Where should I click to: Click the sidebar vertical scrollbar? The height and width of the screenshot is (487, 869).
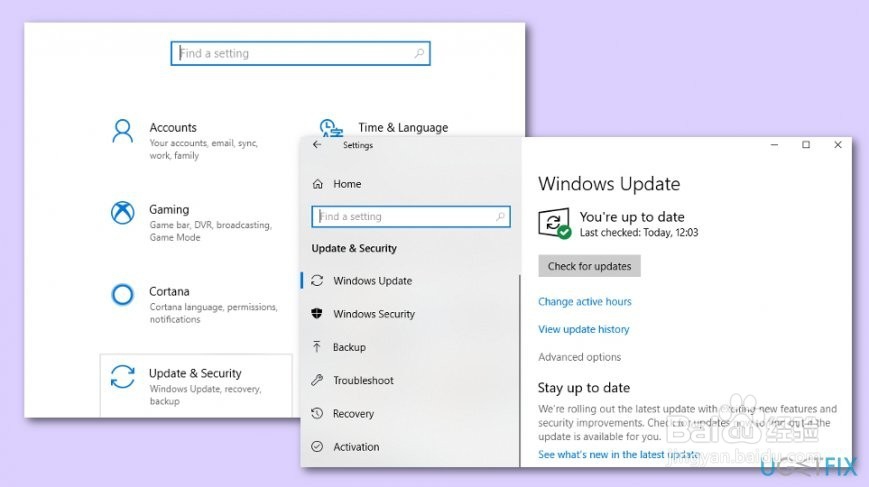[x=519, y=370]
